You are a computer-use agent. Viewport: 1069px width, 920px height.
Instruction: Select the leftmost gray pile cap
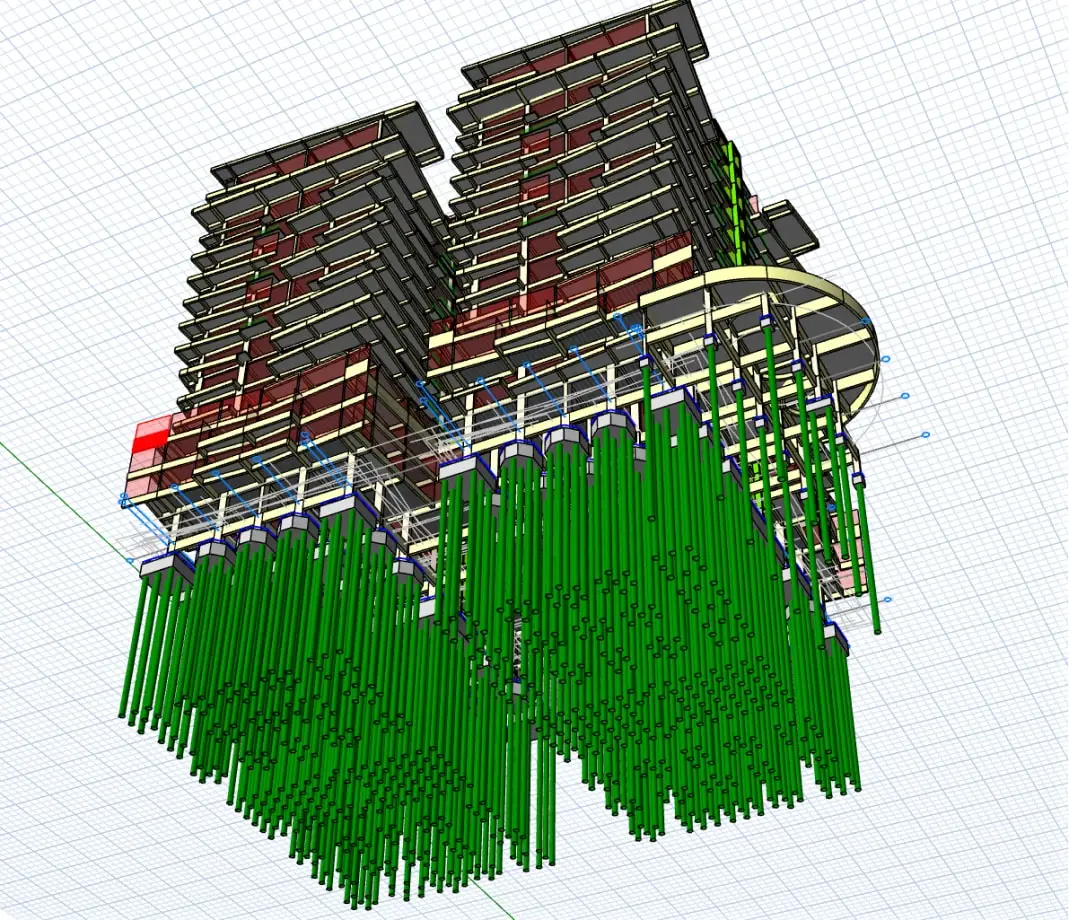tap(166, 565)
